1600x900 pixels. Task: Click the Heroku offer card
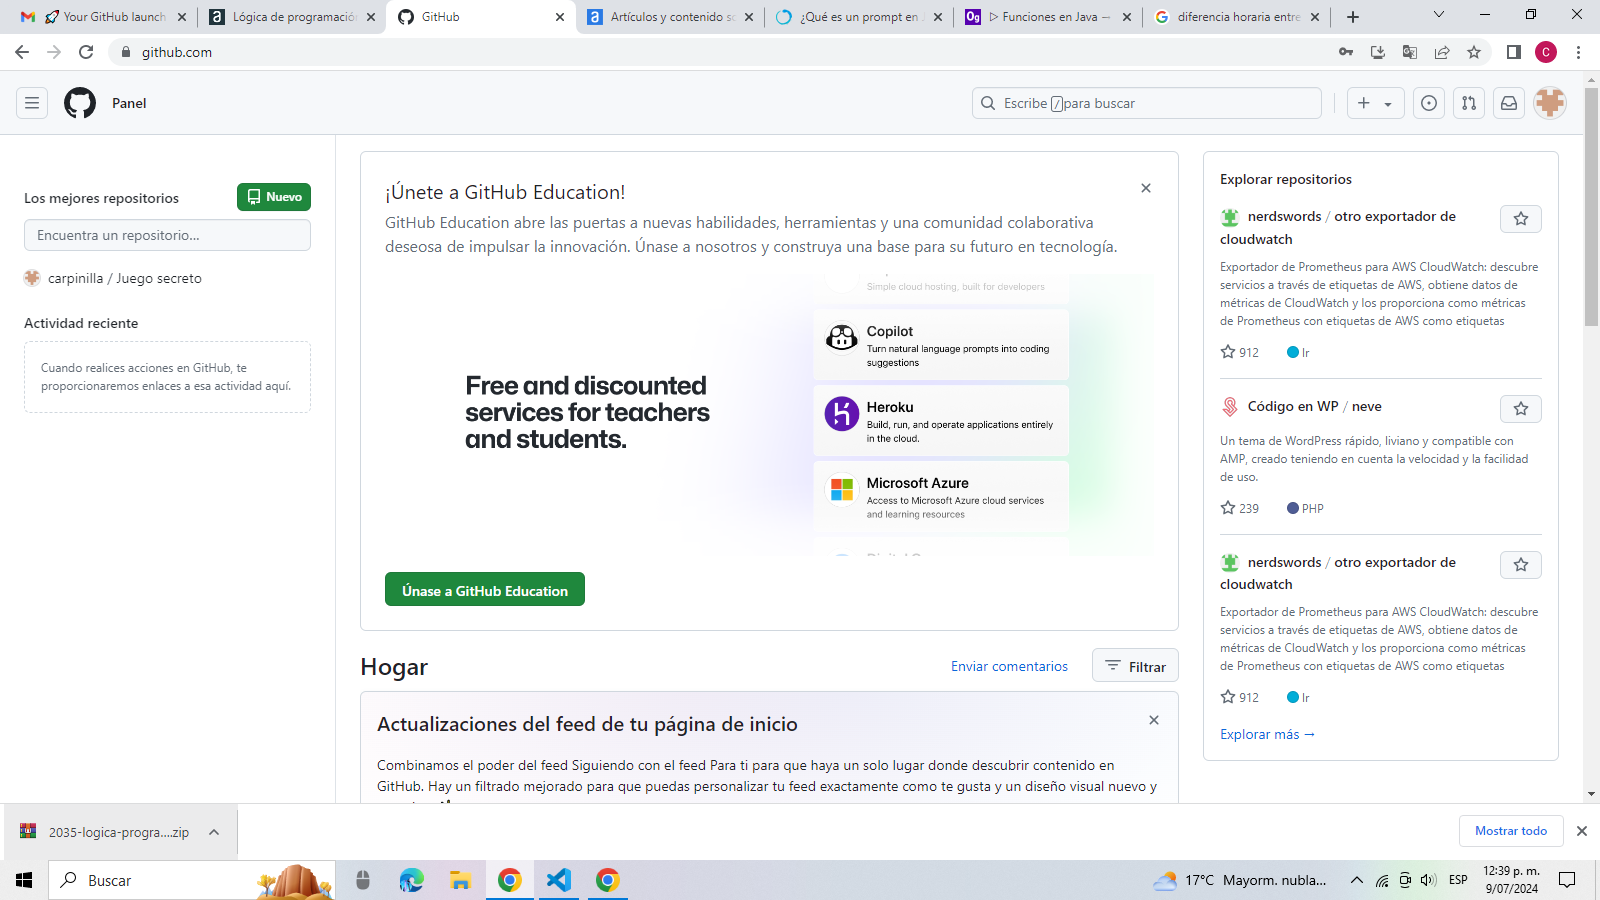click(x=941, y=421)
